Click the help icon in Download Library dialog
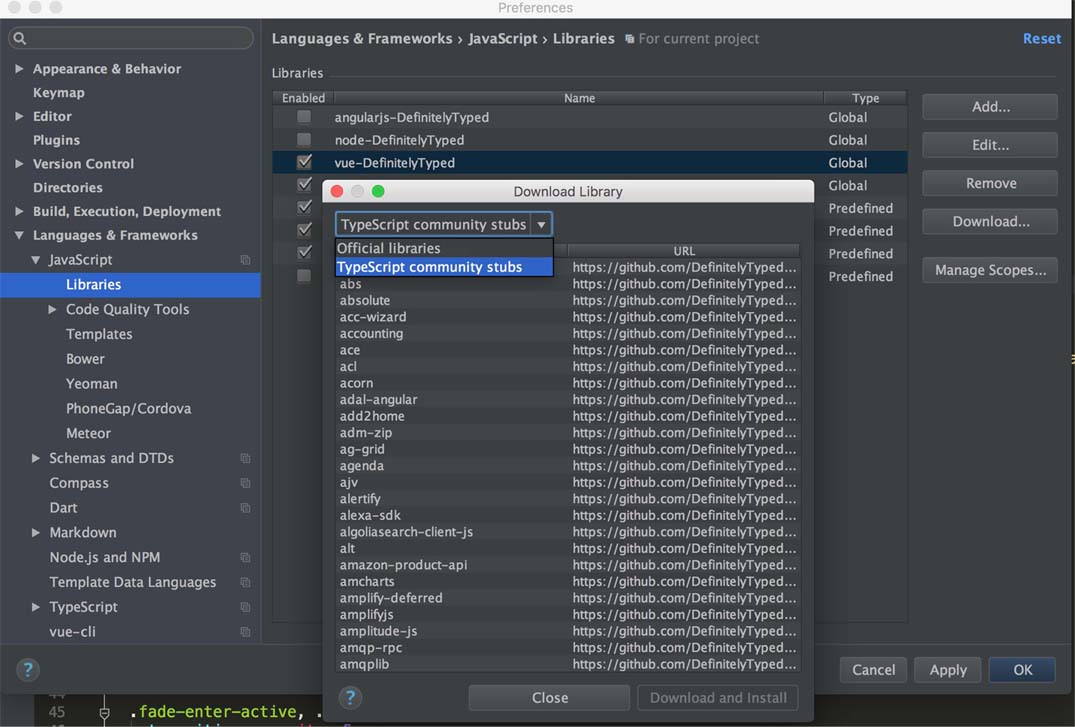The image size is (1075, 727). coord(350,698)
